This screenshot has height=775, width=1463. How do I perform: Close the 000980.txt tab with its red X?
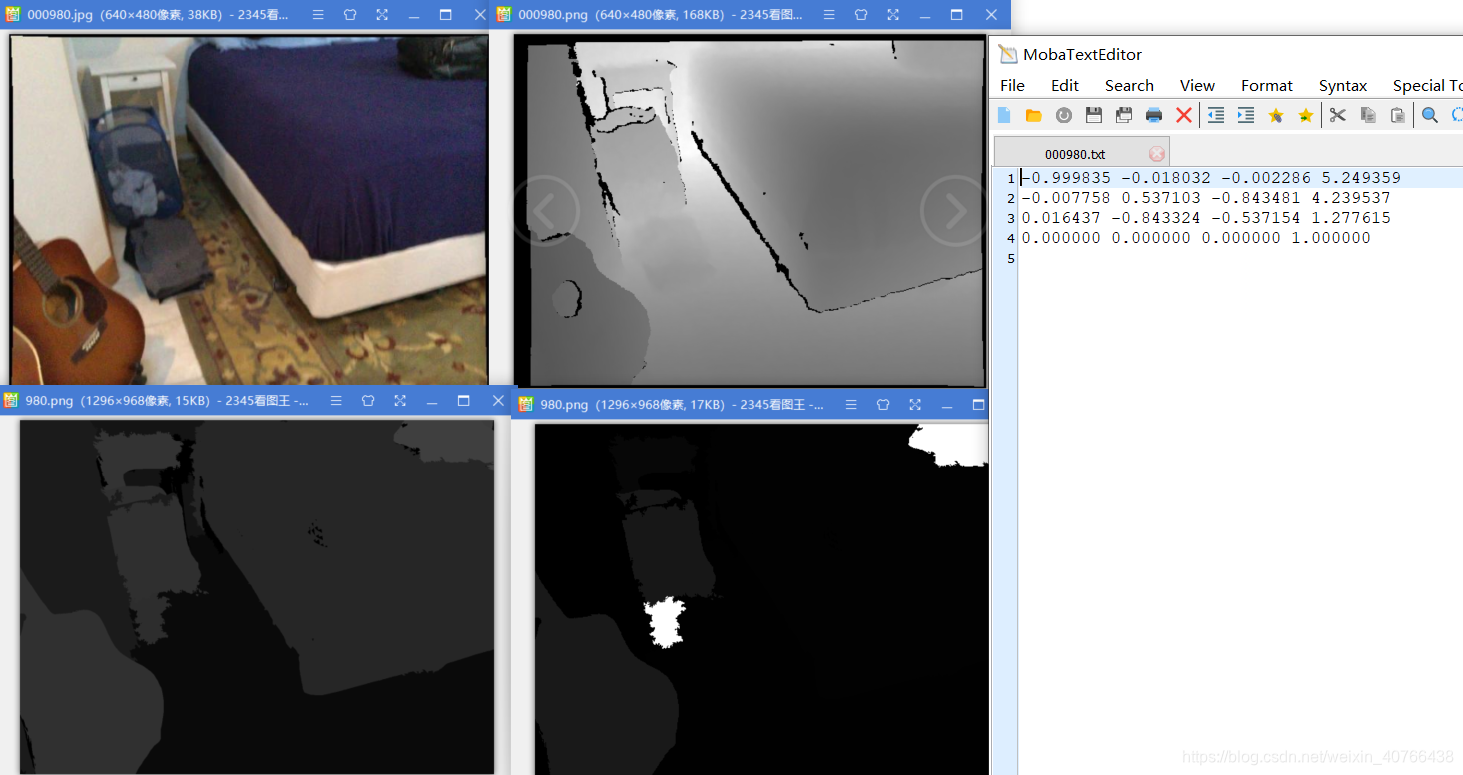coord(1157,154)
